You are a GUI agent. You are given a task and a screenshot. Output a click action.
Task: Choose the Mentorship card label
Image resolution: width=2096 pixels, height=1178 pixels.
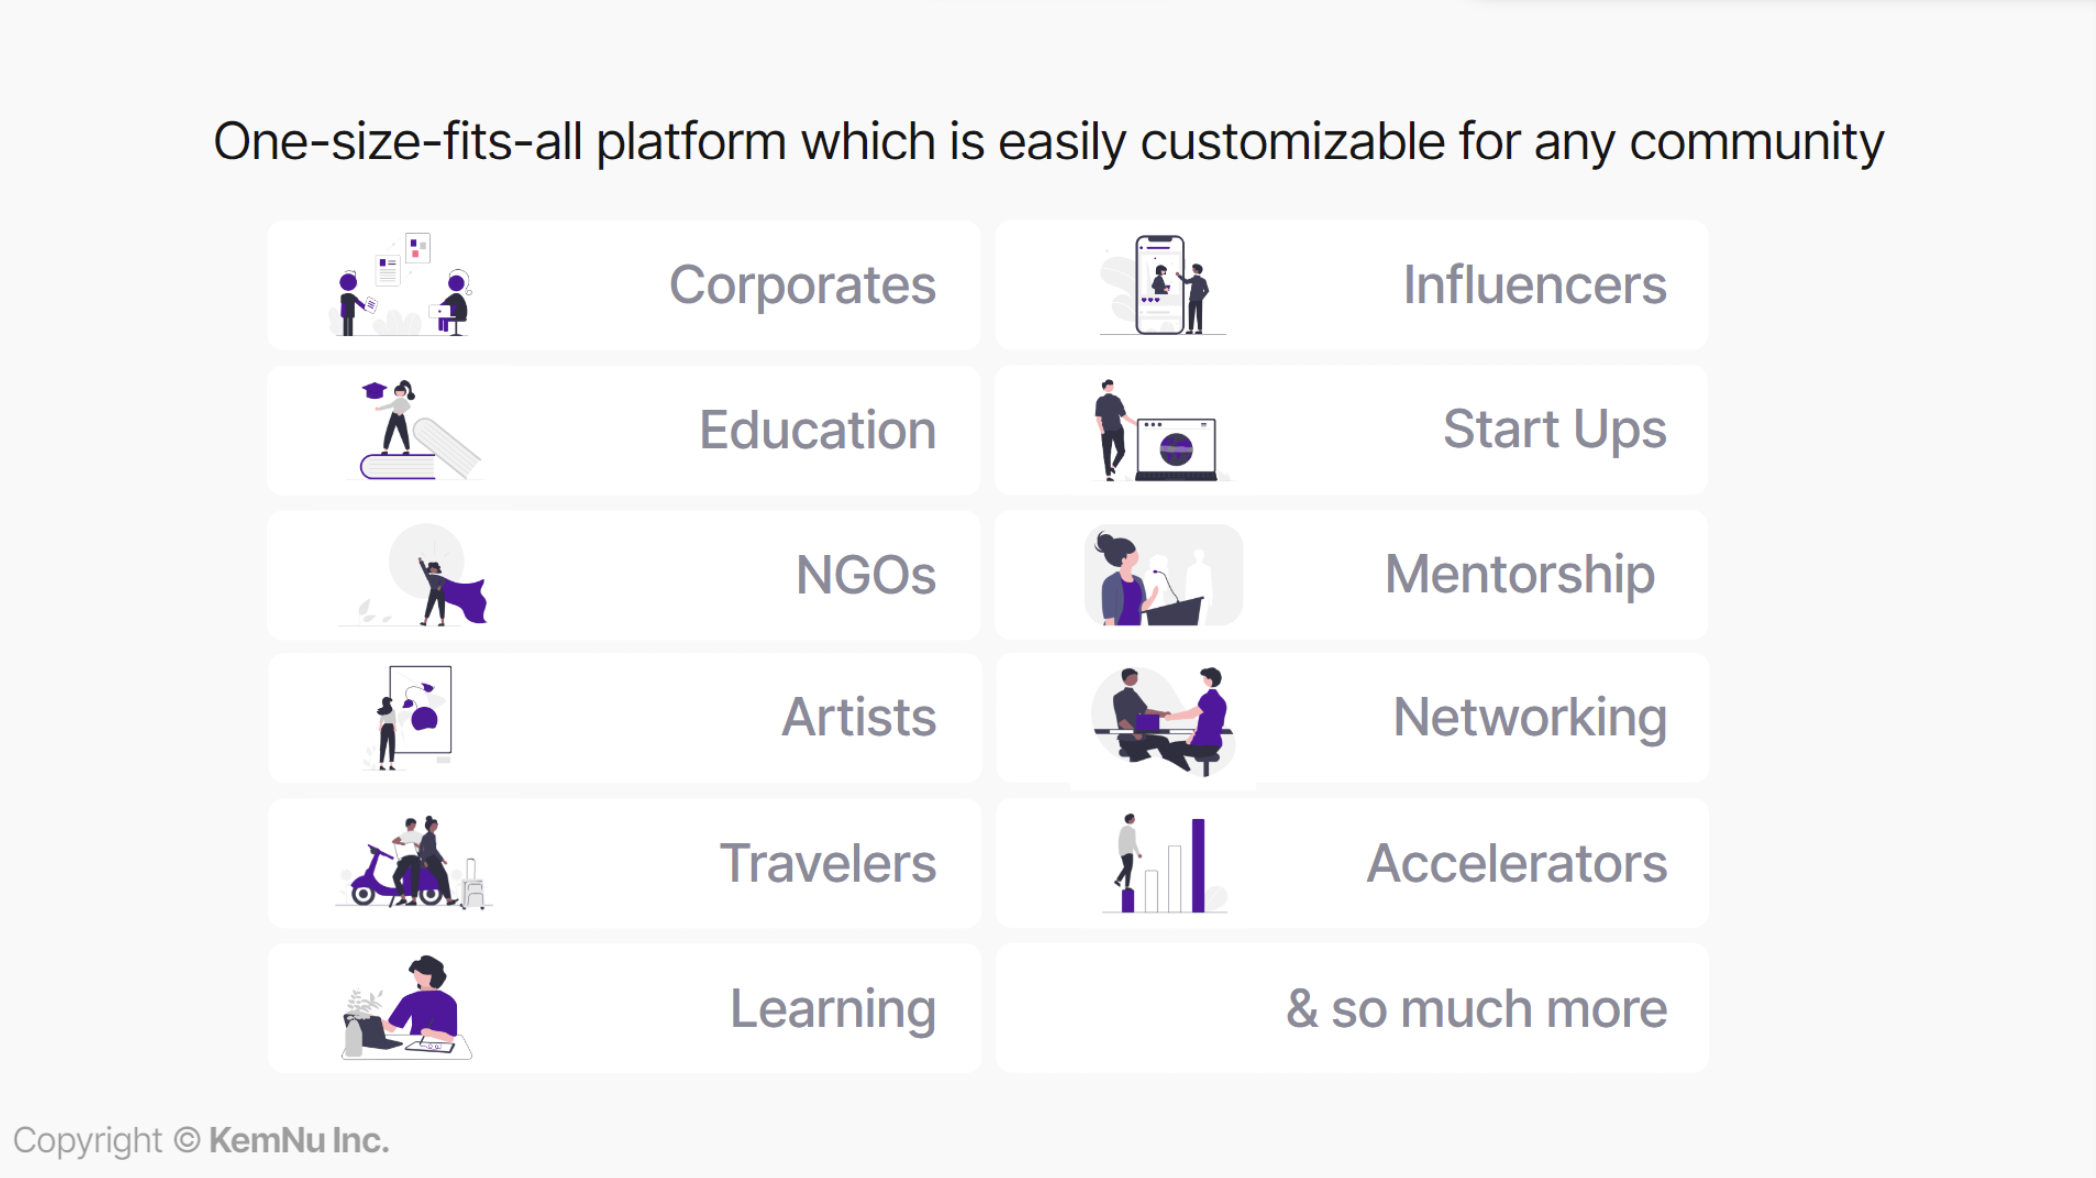1519,575
